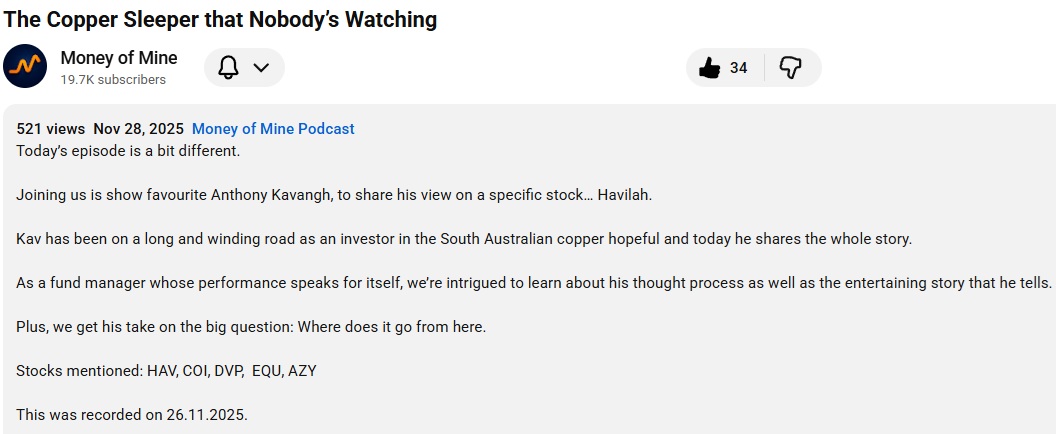Click the 19.7K subscribers text
Image resolution: width=1056 pixels, height=434 pixels.
113,80
